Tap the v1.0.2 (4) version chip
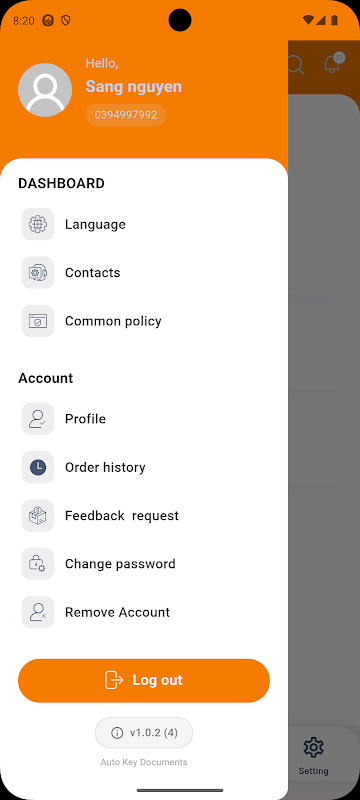360x800 pixels. (x=144, y=733)
